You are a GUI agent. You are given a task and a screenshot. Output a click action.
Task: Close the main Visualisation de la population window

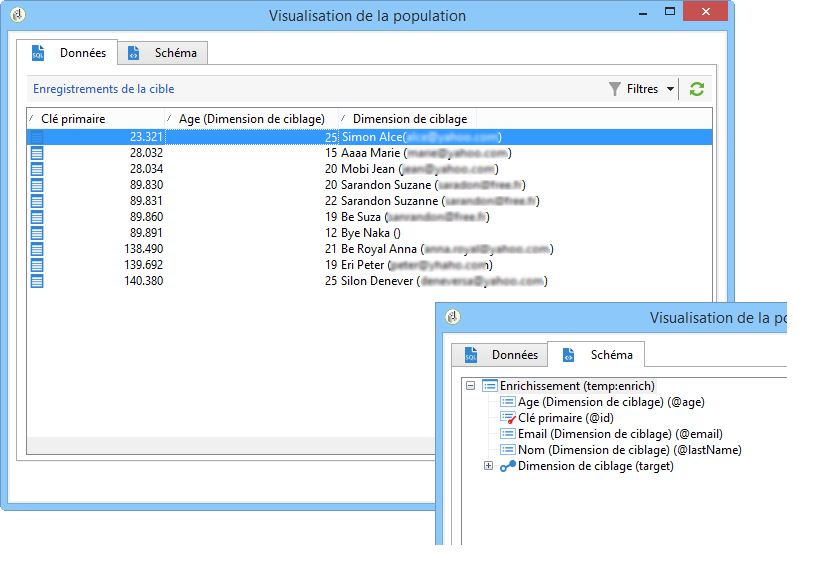[x=706, y=11]
